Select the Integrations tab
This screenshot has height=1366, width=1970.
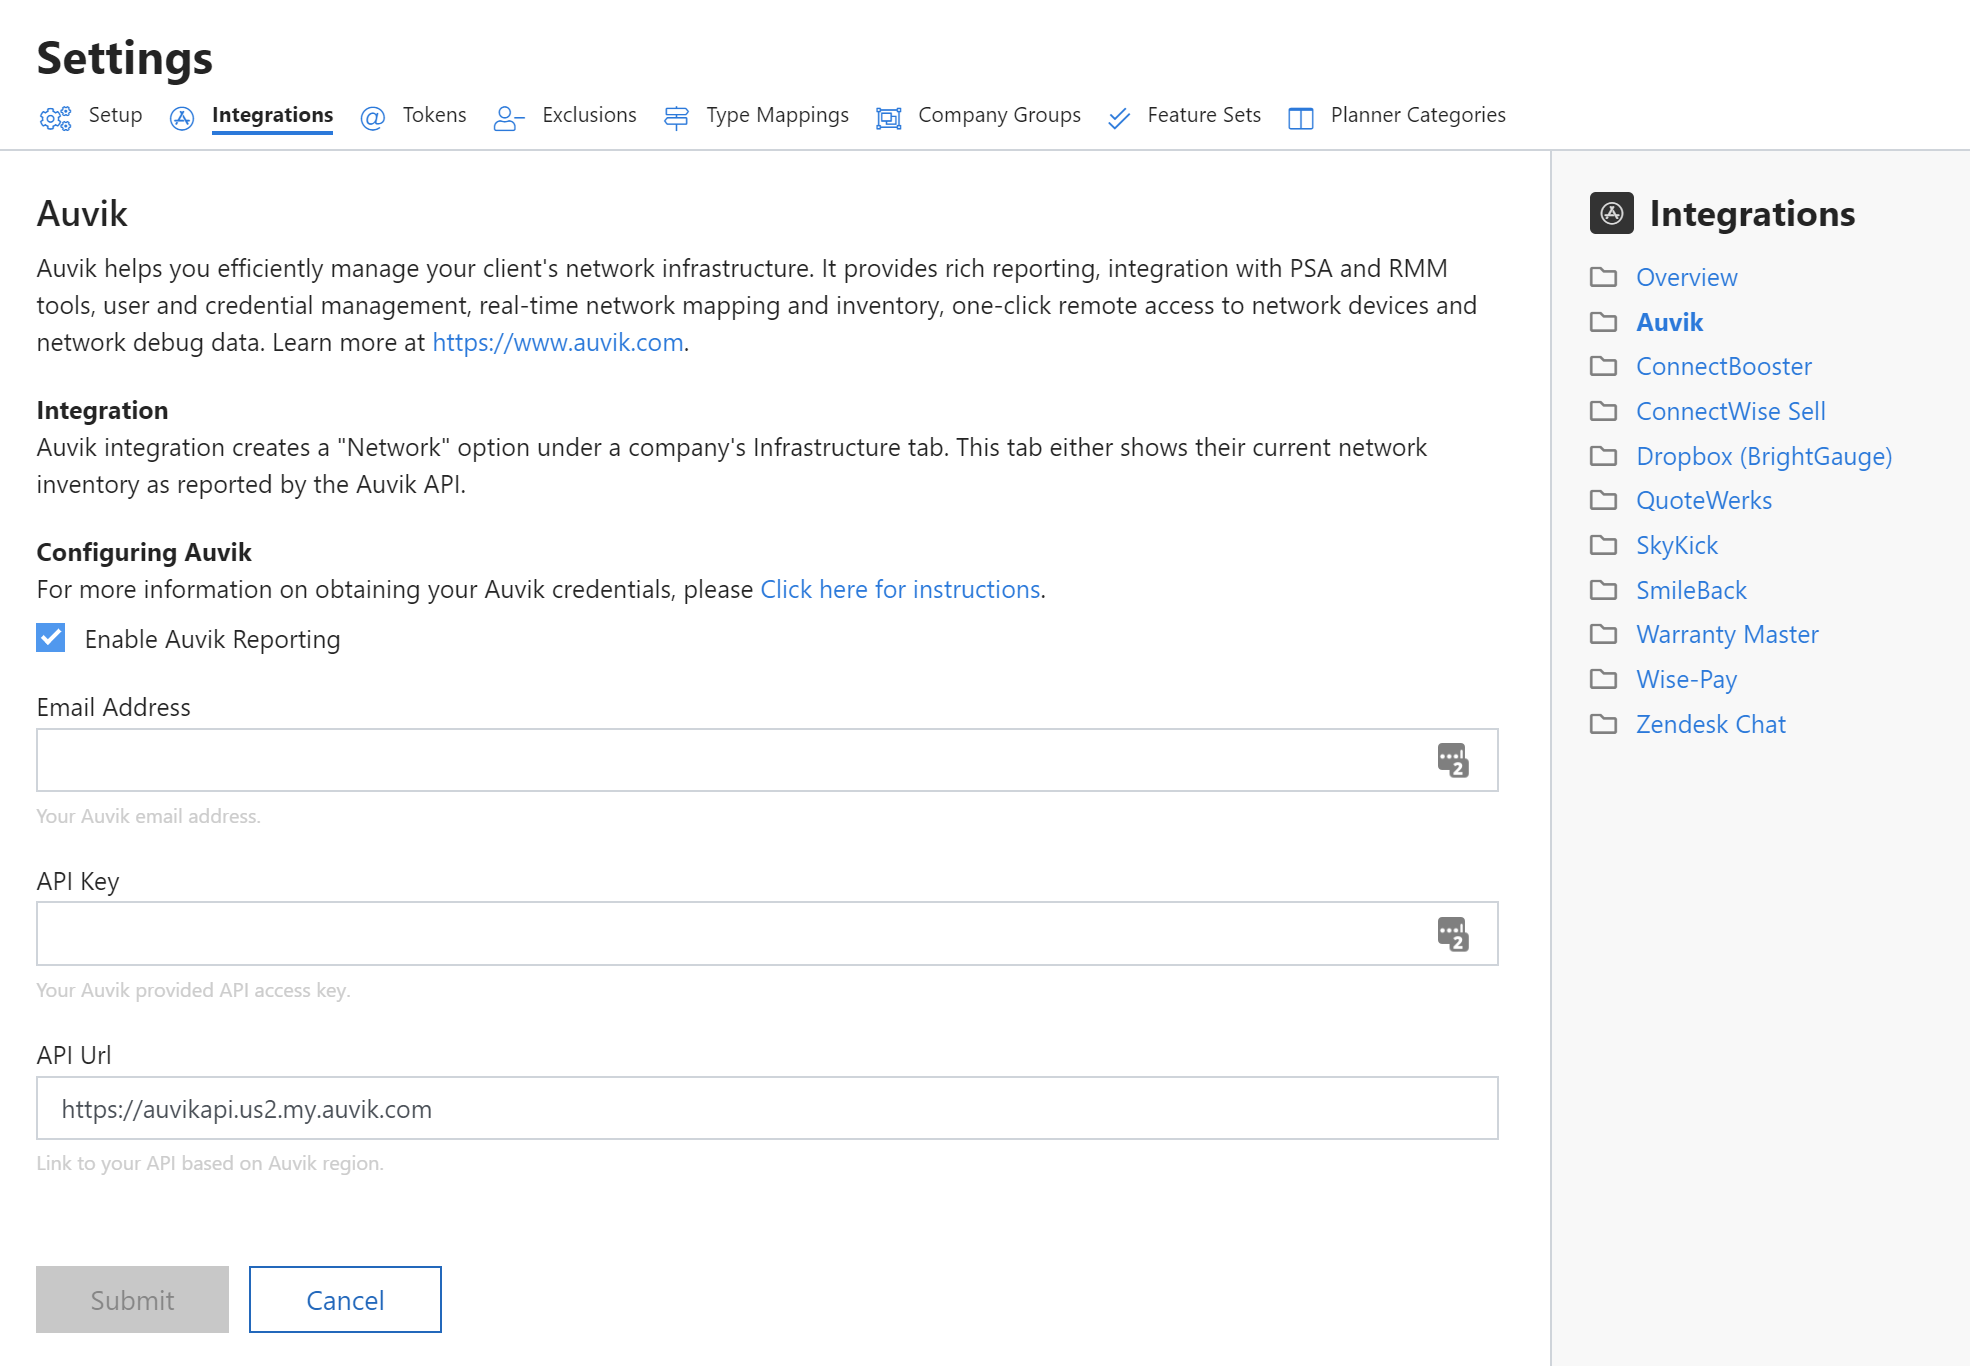click(x=272, y=115)
